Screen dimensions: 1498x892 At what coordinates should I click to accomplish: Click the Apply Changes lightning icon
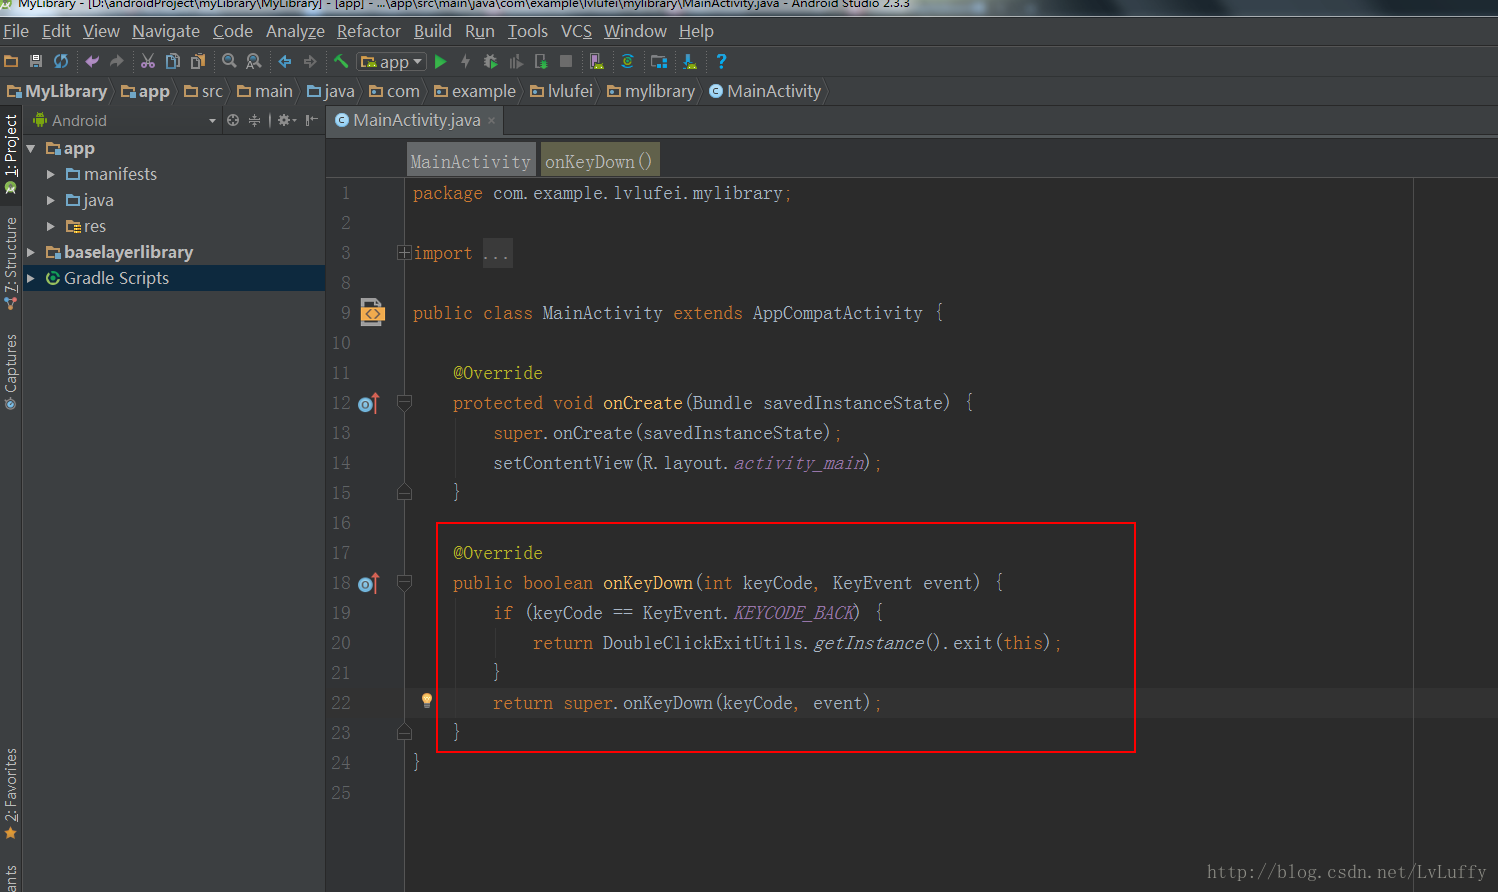point(465,61)
